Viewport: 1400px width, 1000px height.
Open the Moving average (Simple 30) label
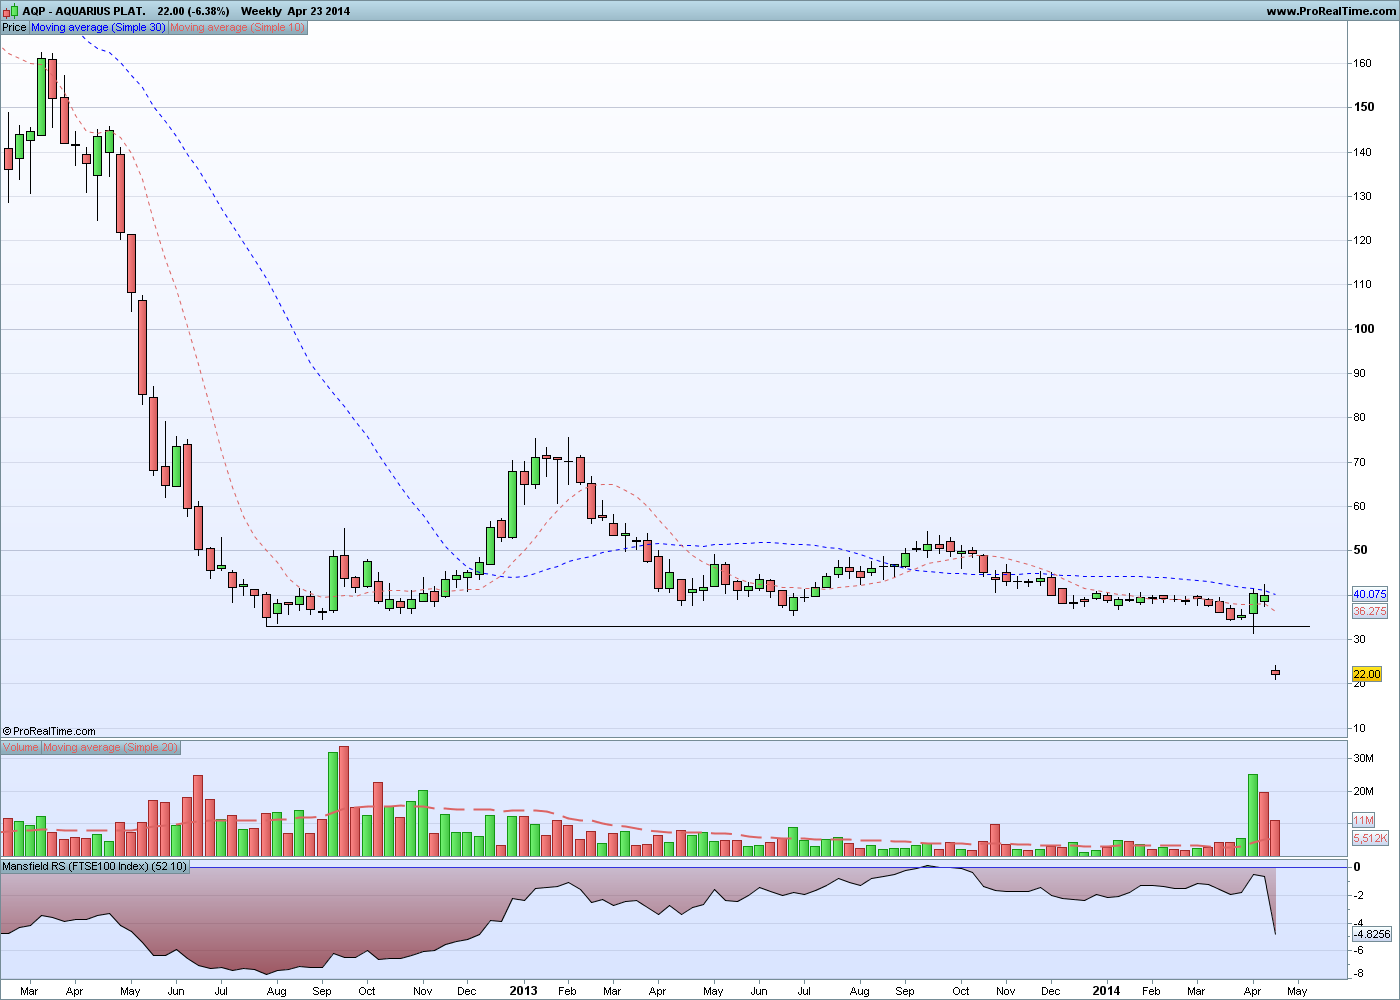(x=98, y=28)
